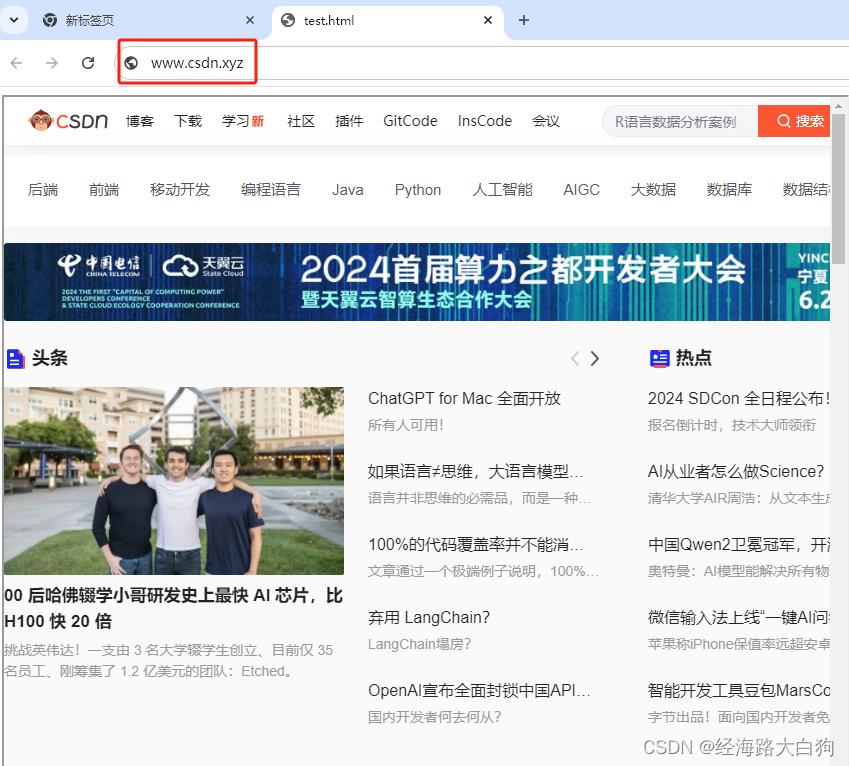The width and height of the screenshot is (849, 766).
Task: Select the 数据库 category
Action: [x=729, y=189]
